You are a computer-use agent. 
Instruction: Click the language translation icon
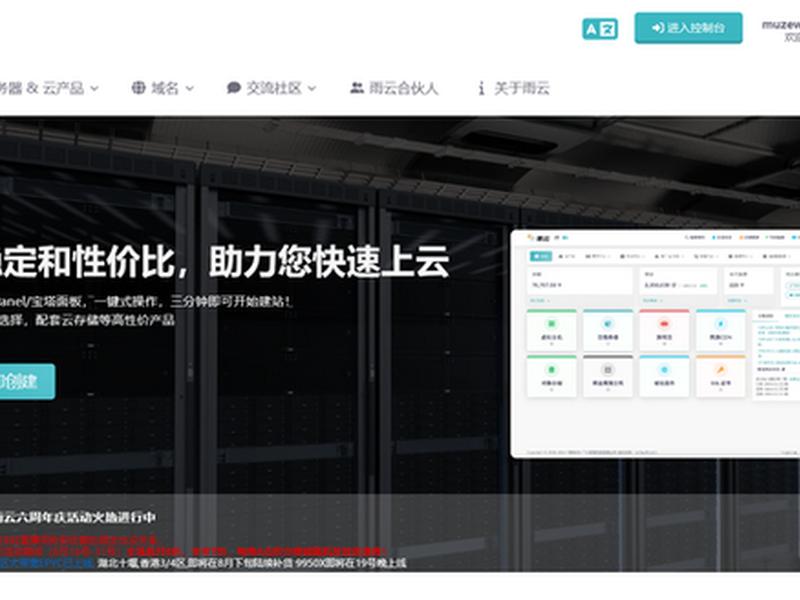(x=600, y=29)
